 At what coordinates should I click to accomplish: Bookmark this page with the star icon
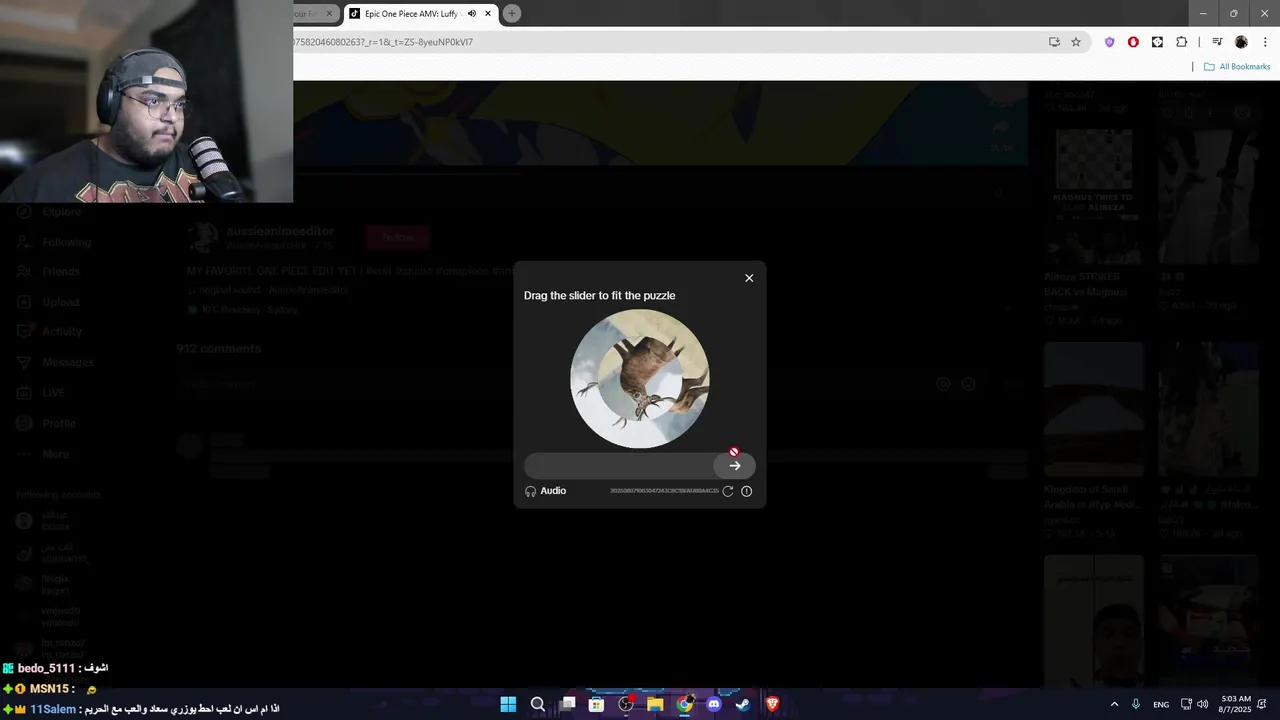(1076, 42)
